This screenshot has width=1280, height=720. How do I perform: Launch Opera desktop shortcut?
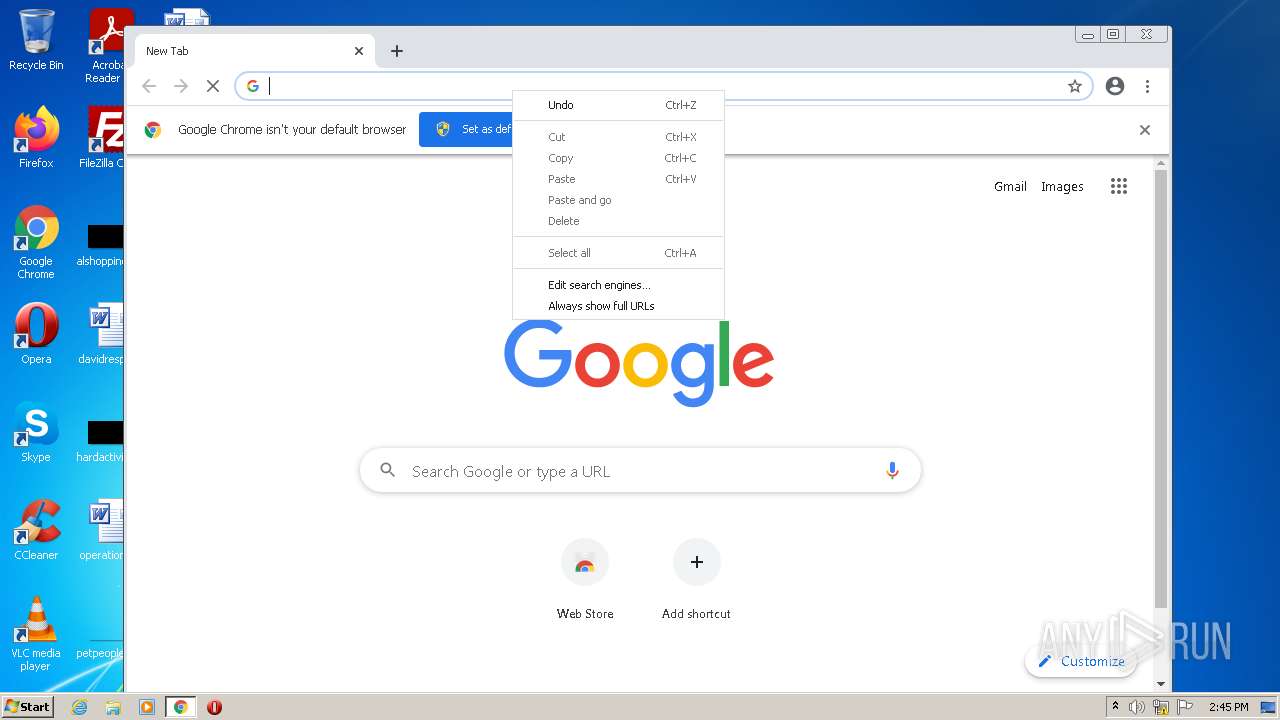36,334
